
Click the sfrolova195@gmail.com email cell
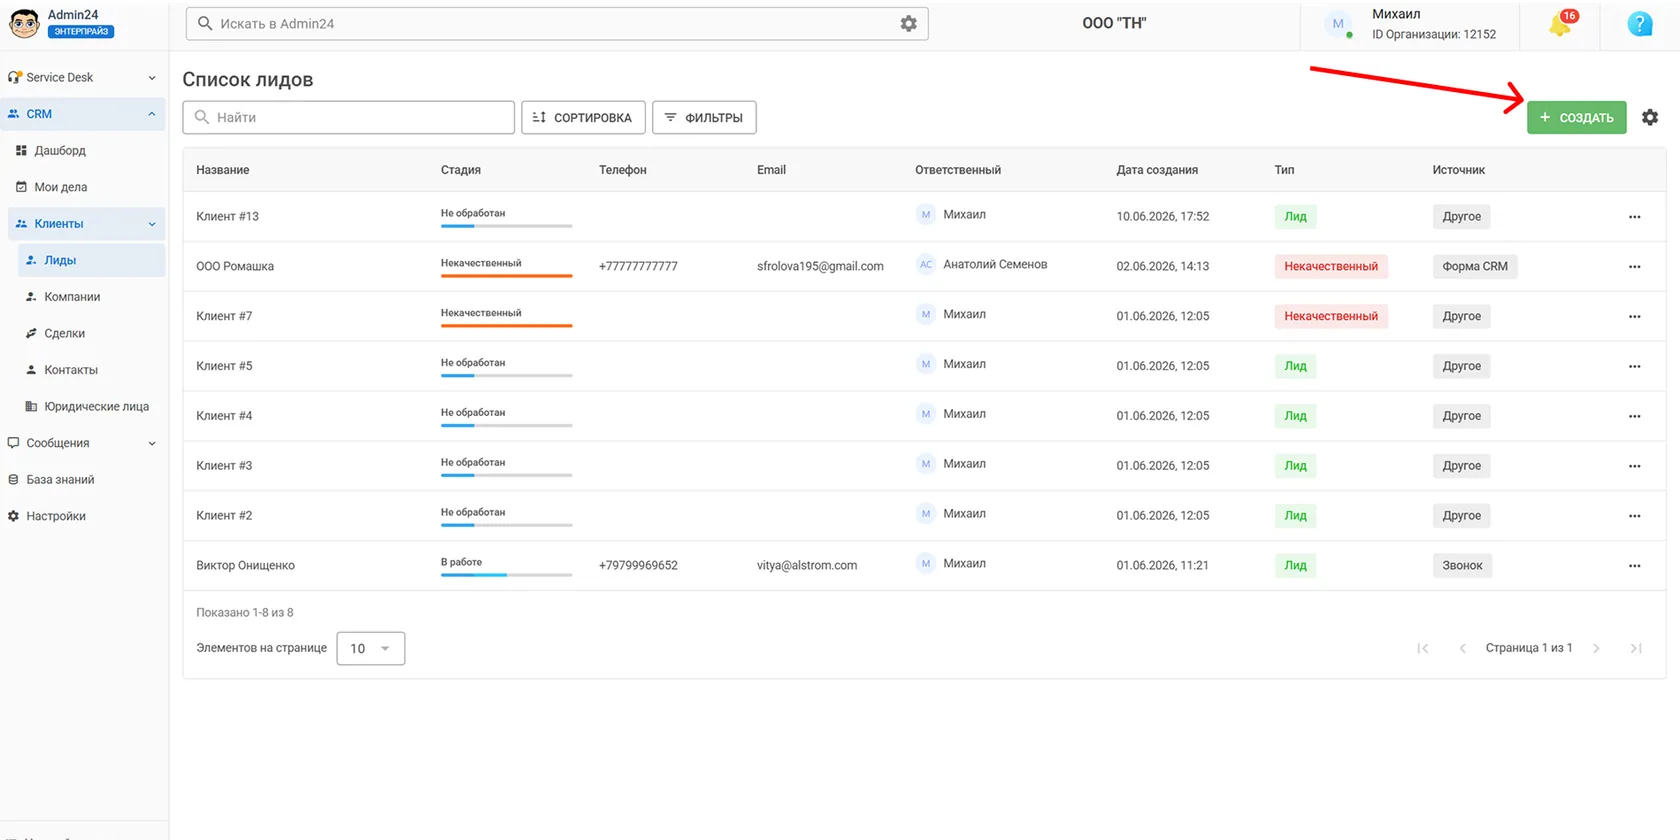[820, 266]
